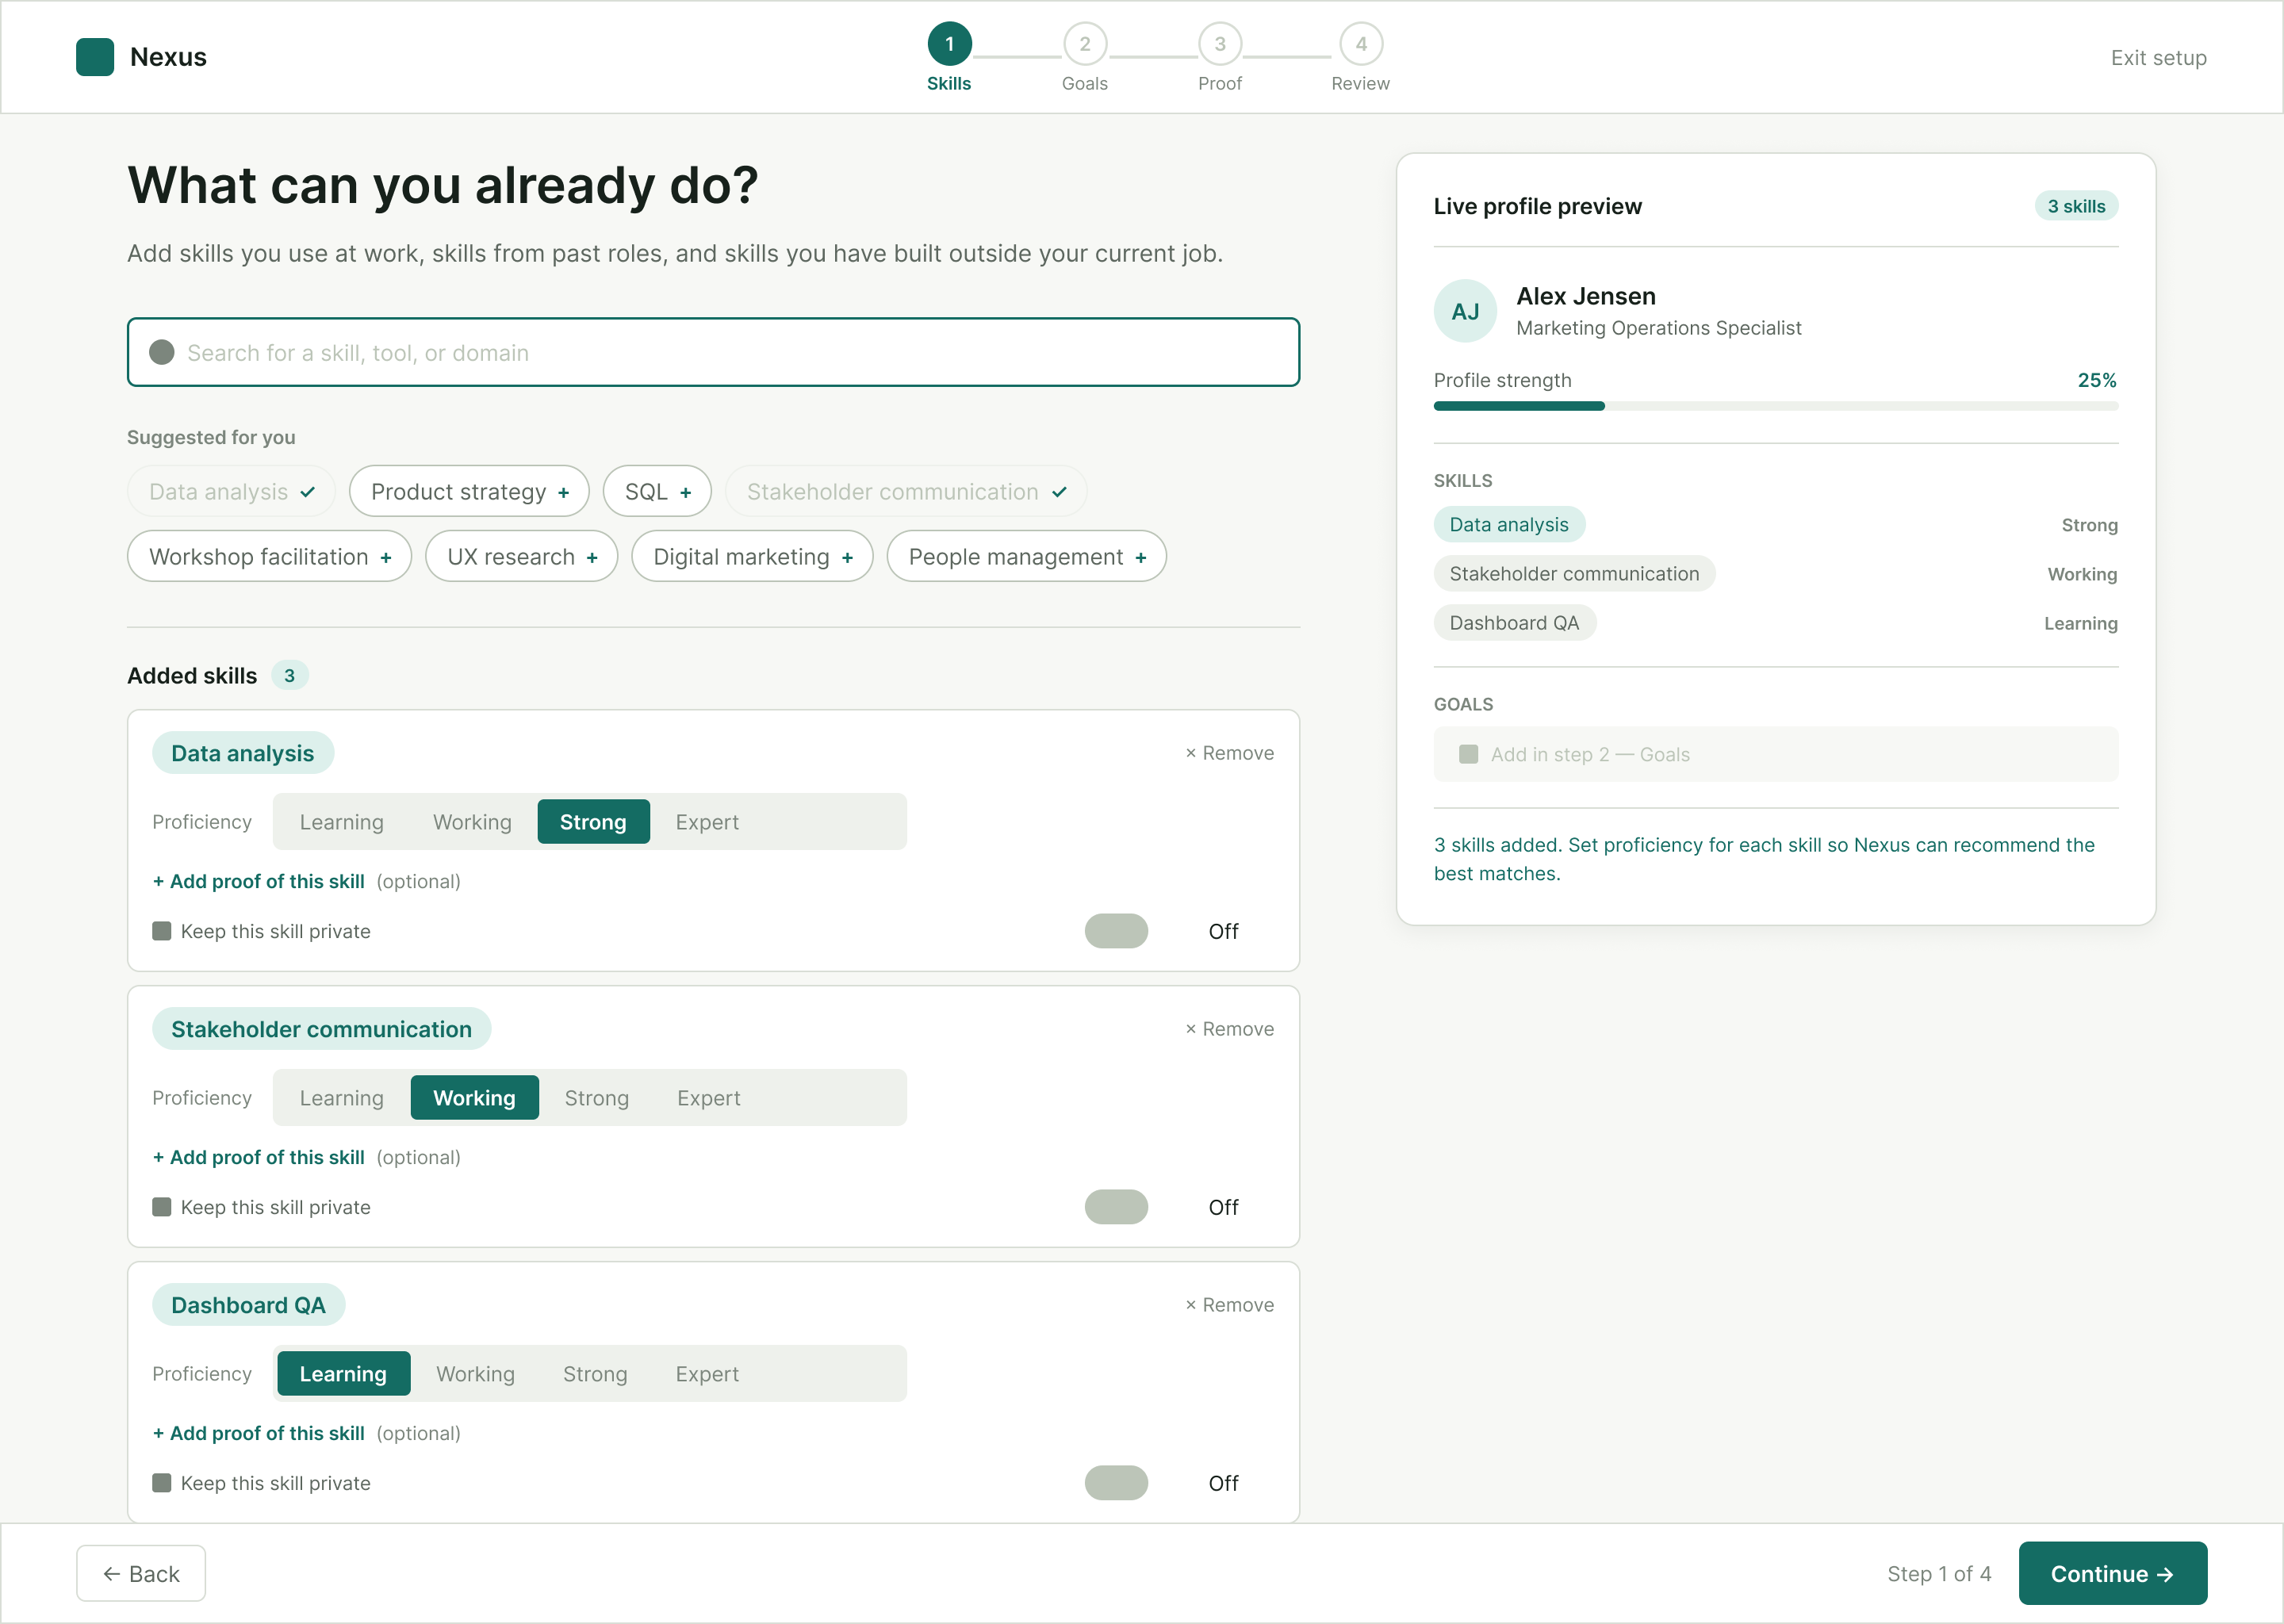Viewport: 2284px width, 1624px height.
Task: Expand Add proof for Stakeholder communication
Action: 258,1157
